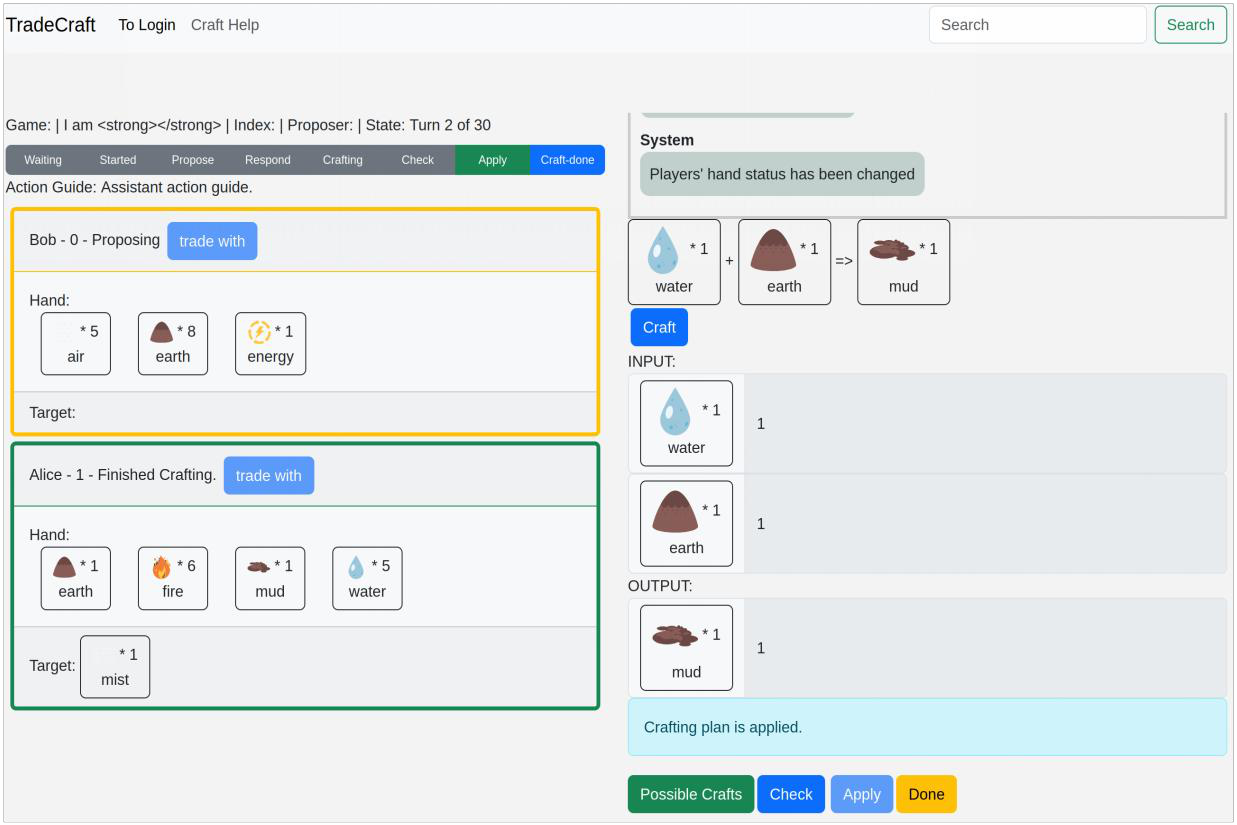Screen dimensions: 1237x825
Task: Click the earth item in Bob's hand
Action: pyautogui.click(x=173, y=343)
